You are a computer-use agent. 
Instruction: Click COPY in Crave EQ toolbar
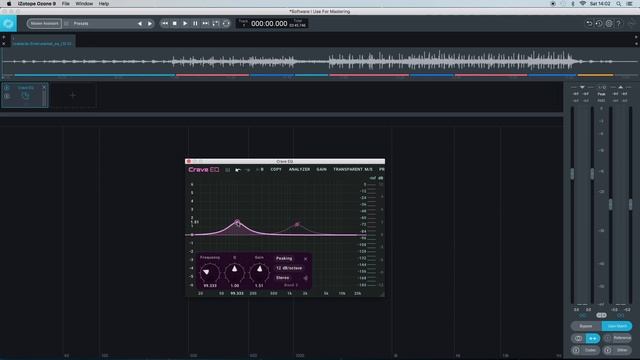pyautogui.click(x=276, y=169)
